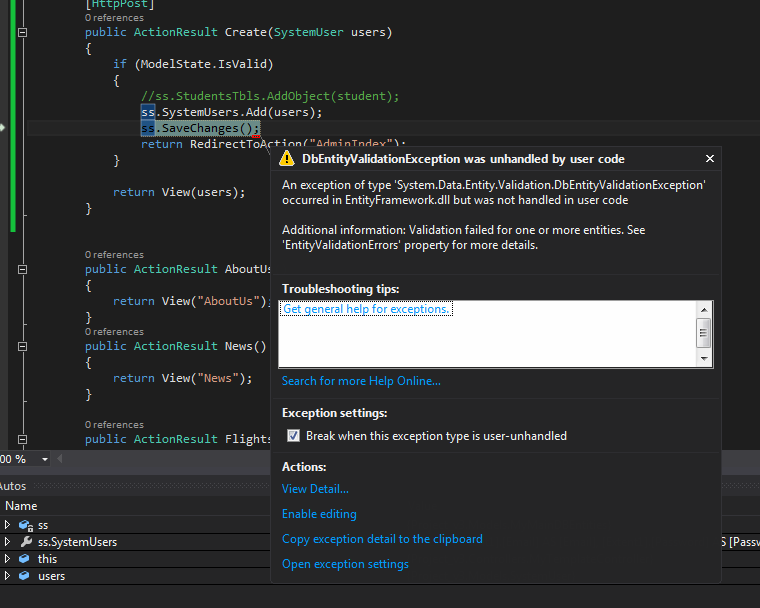Click 'Search for more Help Online...'
This screenshot has height=608, width=760.
click(x=361, y=381)
